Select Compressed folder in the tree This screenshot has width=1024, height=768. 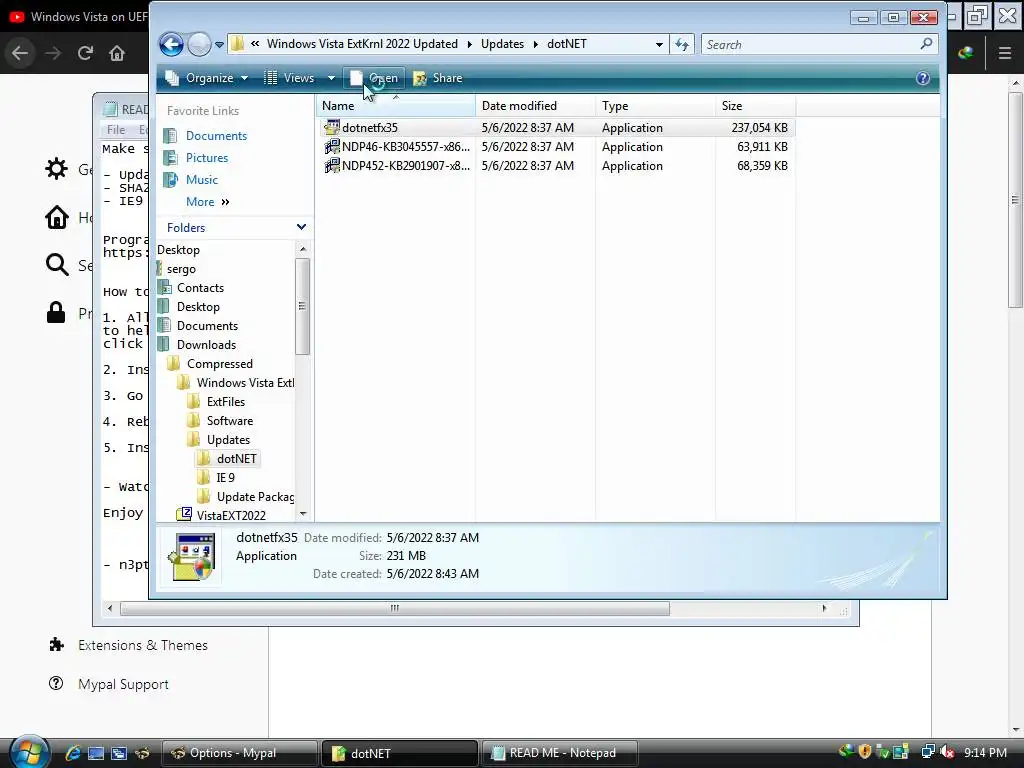[x=219, y=364]
